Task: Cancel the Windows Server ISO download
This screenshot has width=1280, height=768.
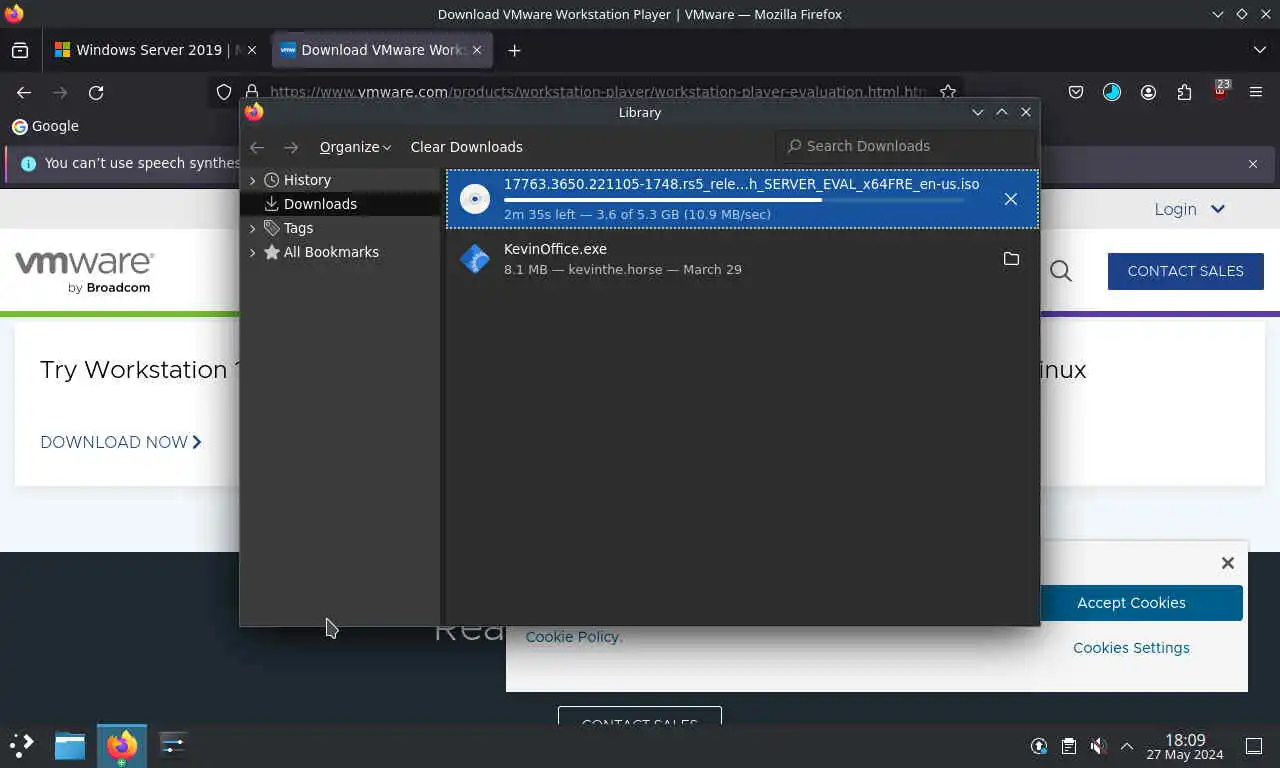Action: [x=1011, y=199]
